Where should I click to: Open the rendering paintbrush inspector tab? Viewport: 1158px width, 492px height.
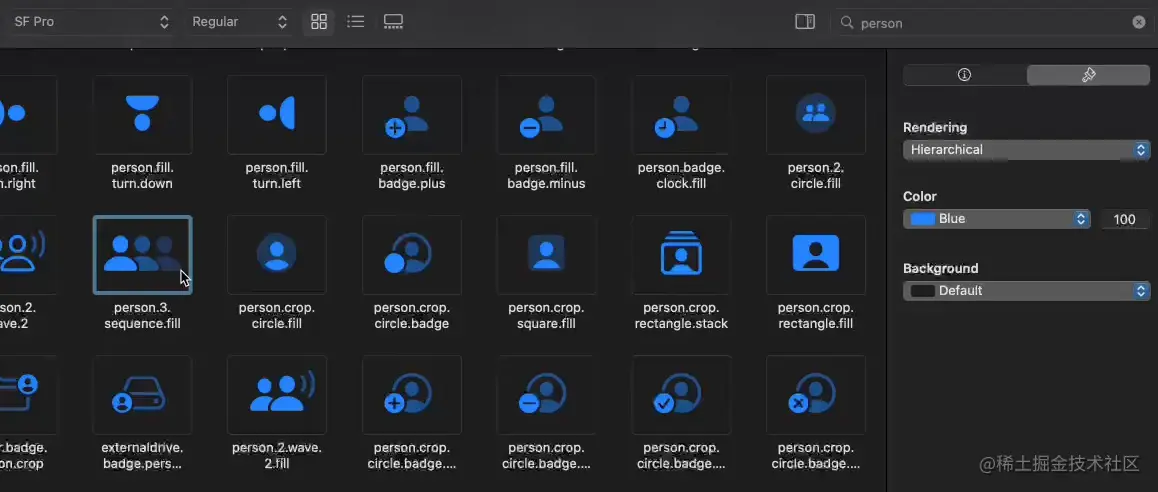[1089, 75]
